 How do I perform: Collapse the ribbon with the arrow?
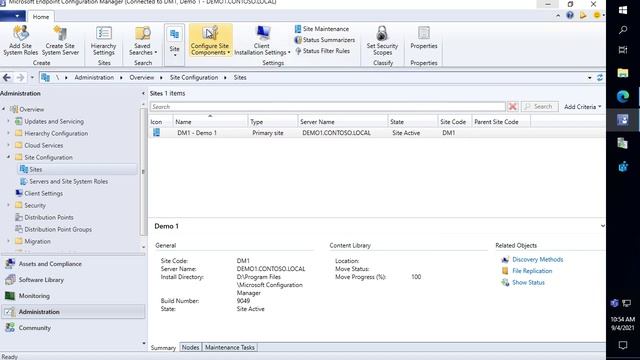pyautogui.click(x=558, y=16)
